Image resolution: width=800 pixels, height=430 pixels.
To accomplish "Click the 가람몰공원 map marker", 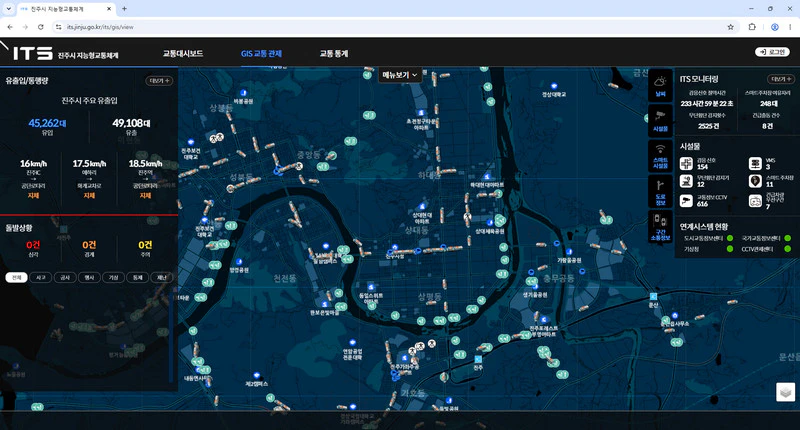I will 569,252.
